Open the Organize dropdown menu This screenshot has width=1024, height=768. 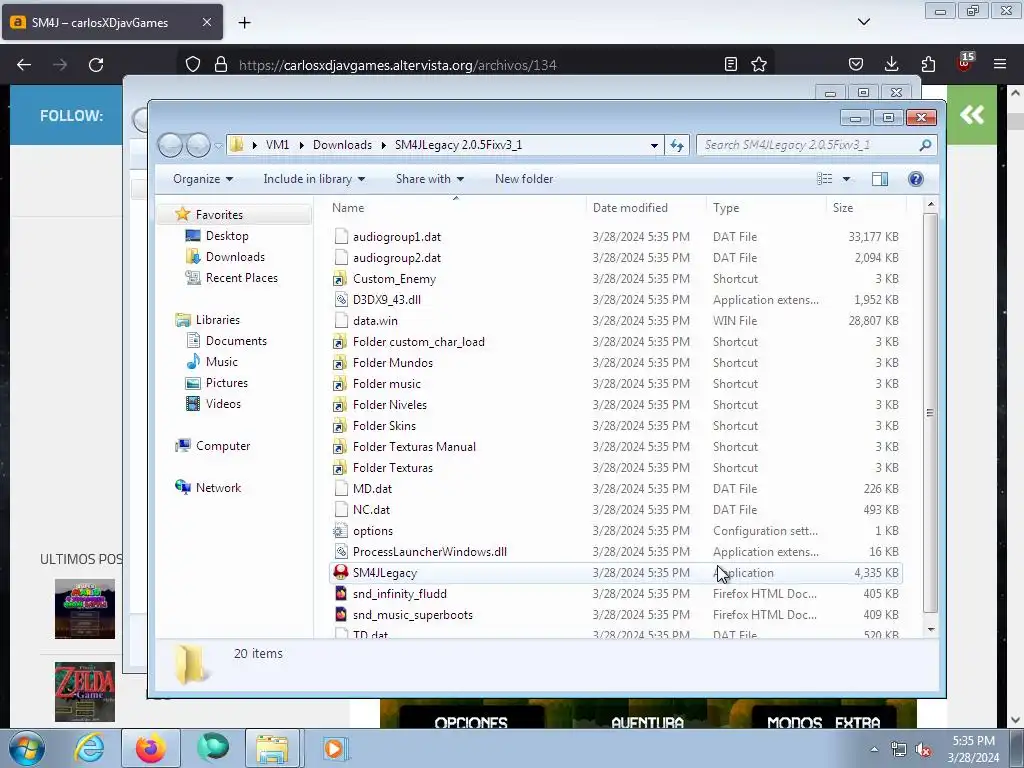pyautogui.click(x=202, y=179)
